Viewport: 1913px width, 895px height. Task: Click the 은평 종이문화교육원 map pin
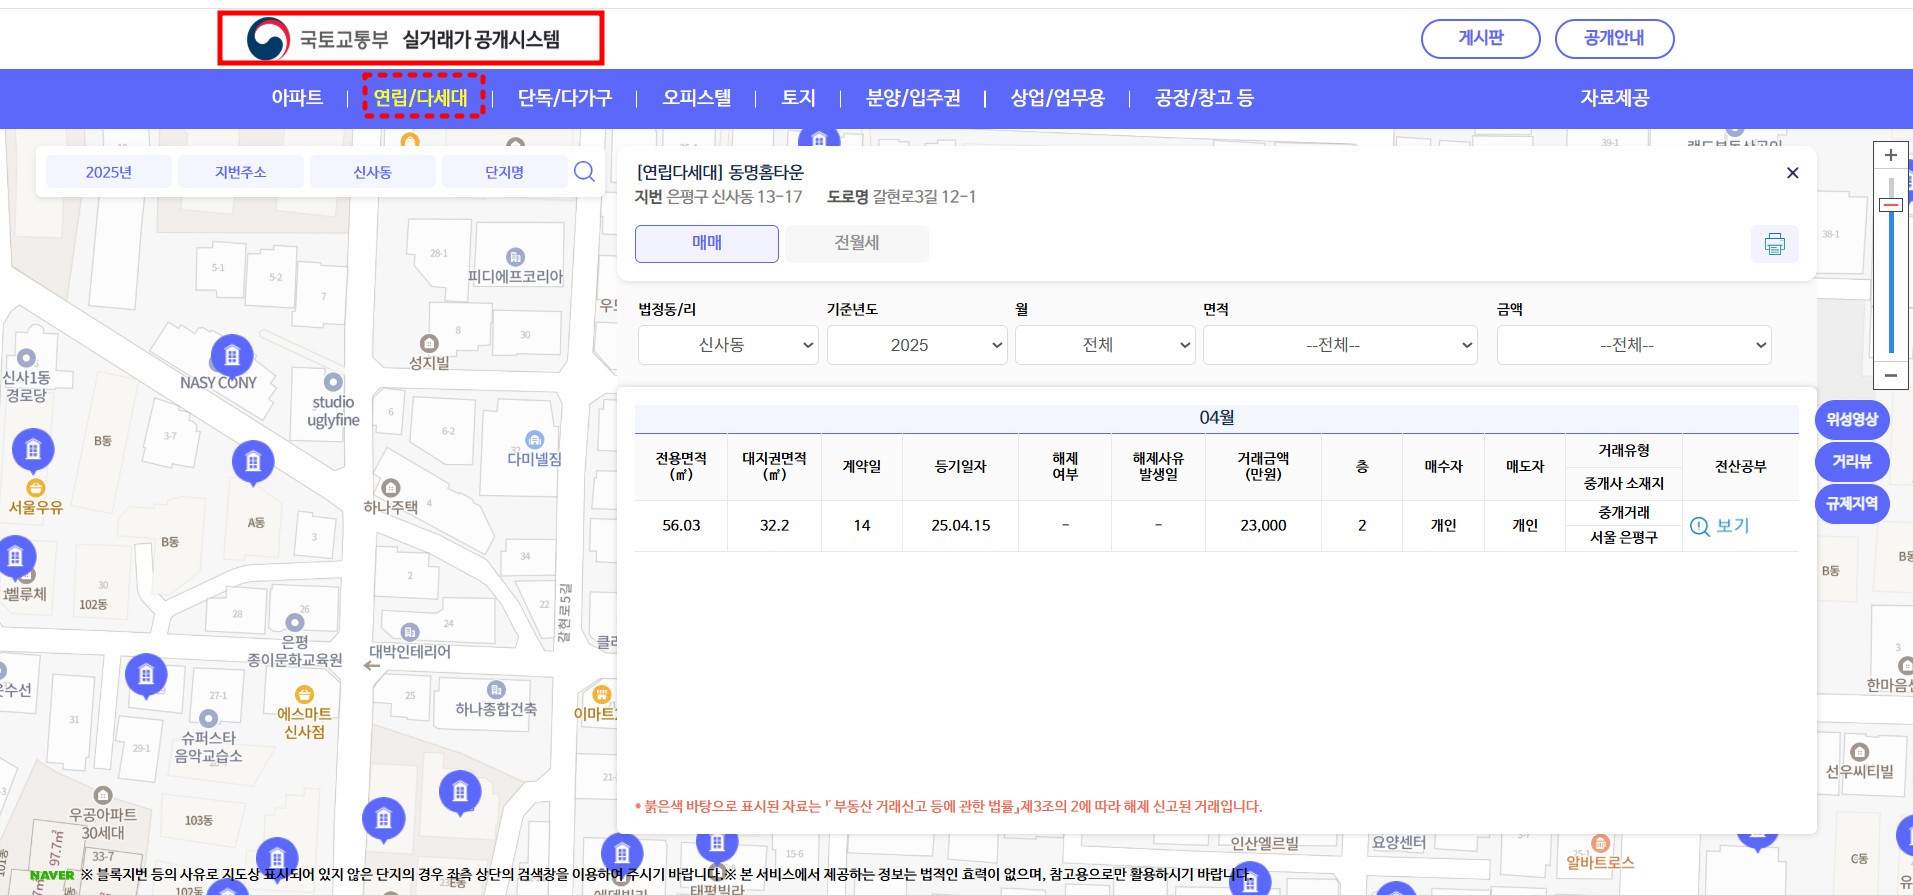point(295,622)
